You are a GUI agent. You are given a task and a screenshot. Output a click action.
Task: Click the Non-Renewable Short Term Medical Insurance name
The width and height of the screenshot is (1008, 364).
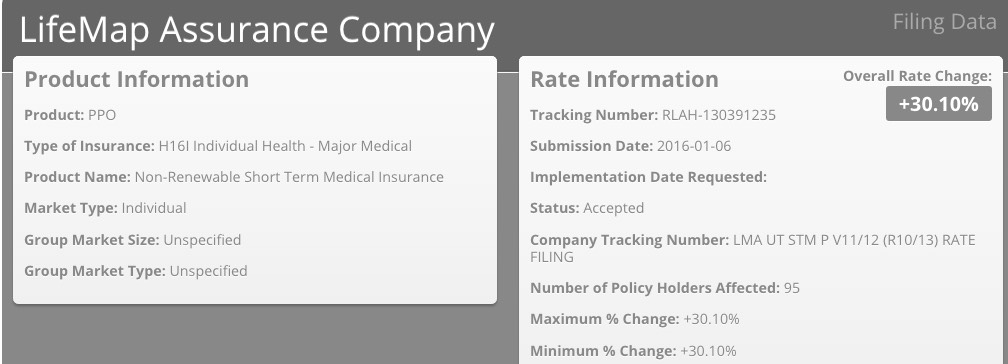pos(289,177)
